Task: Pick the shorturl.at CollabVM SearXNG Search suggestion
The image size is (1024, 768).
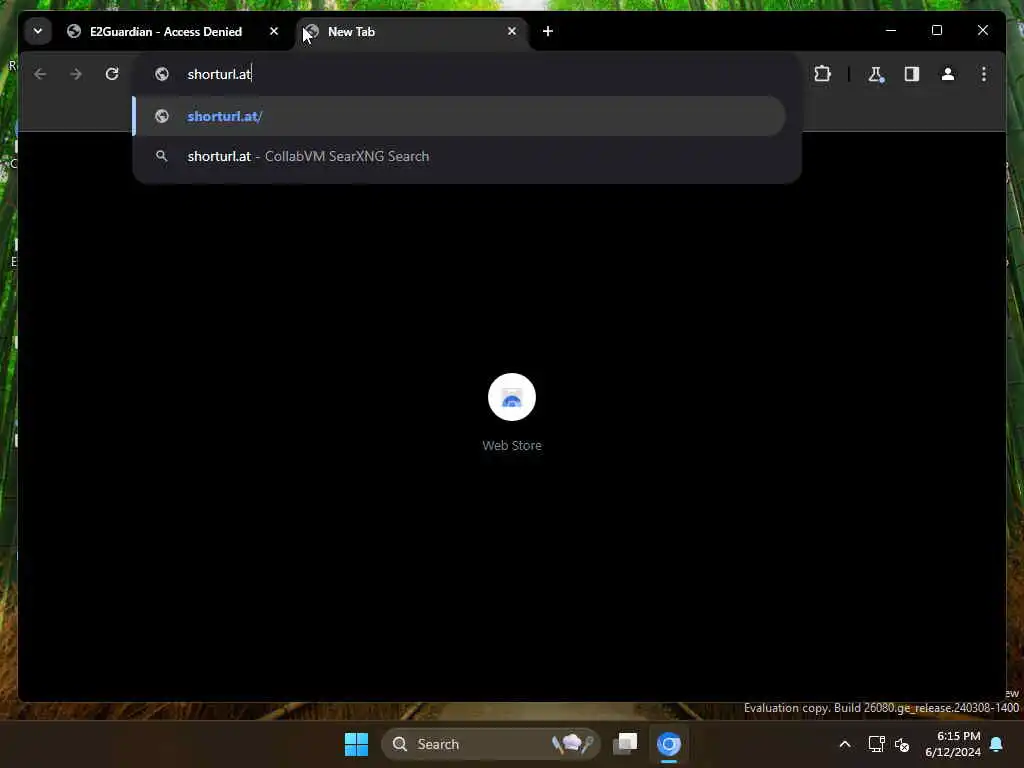Action: pos(460,156)
